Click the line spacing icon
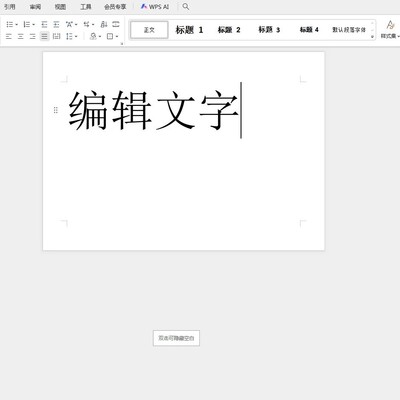The image size is (400, 400). (x=69, y=36)
